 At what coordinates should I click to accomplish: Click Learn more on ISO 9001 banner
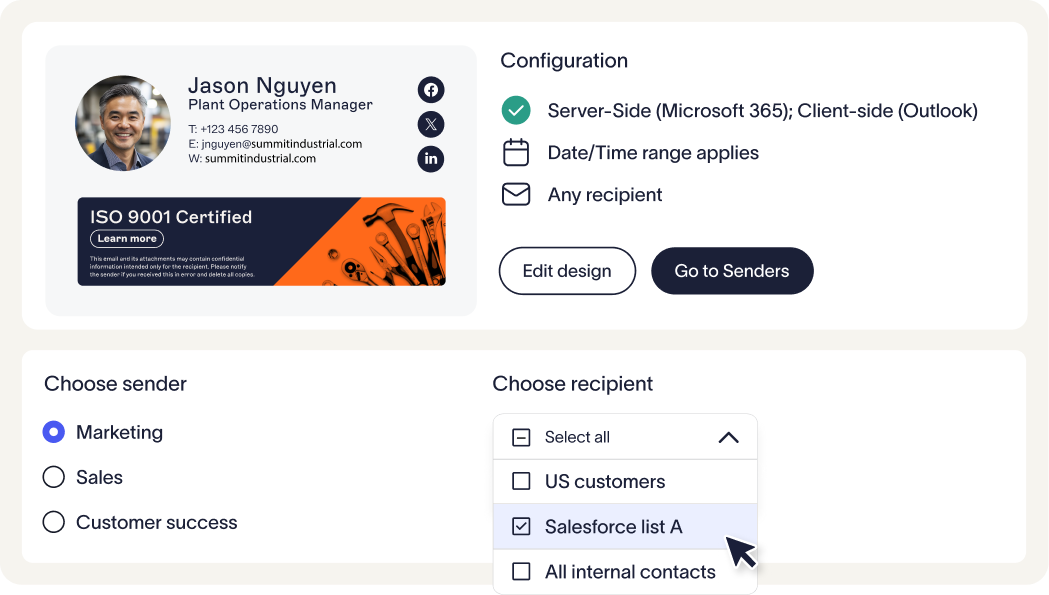point(127,239)
